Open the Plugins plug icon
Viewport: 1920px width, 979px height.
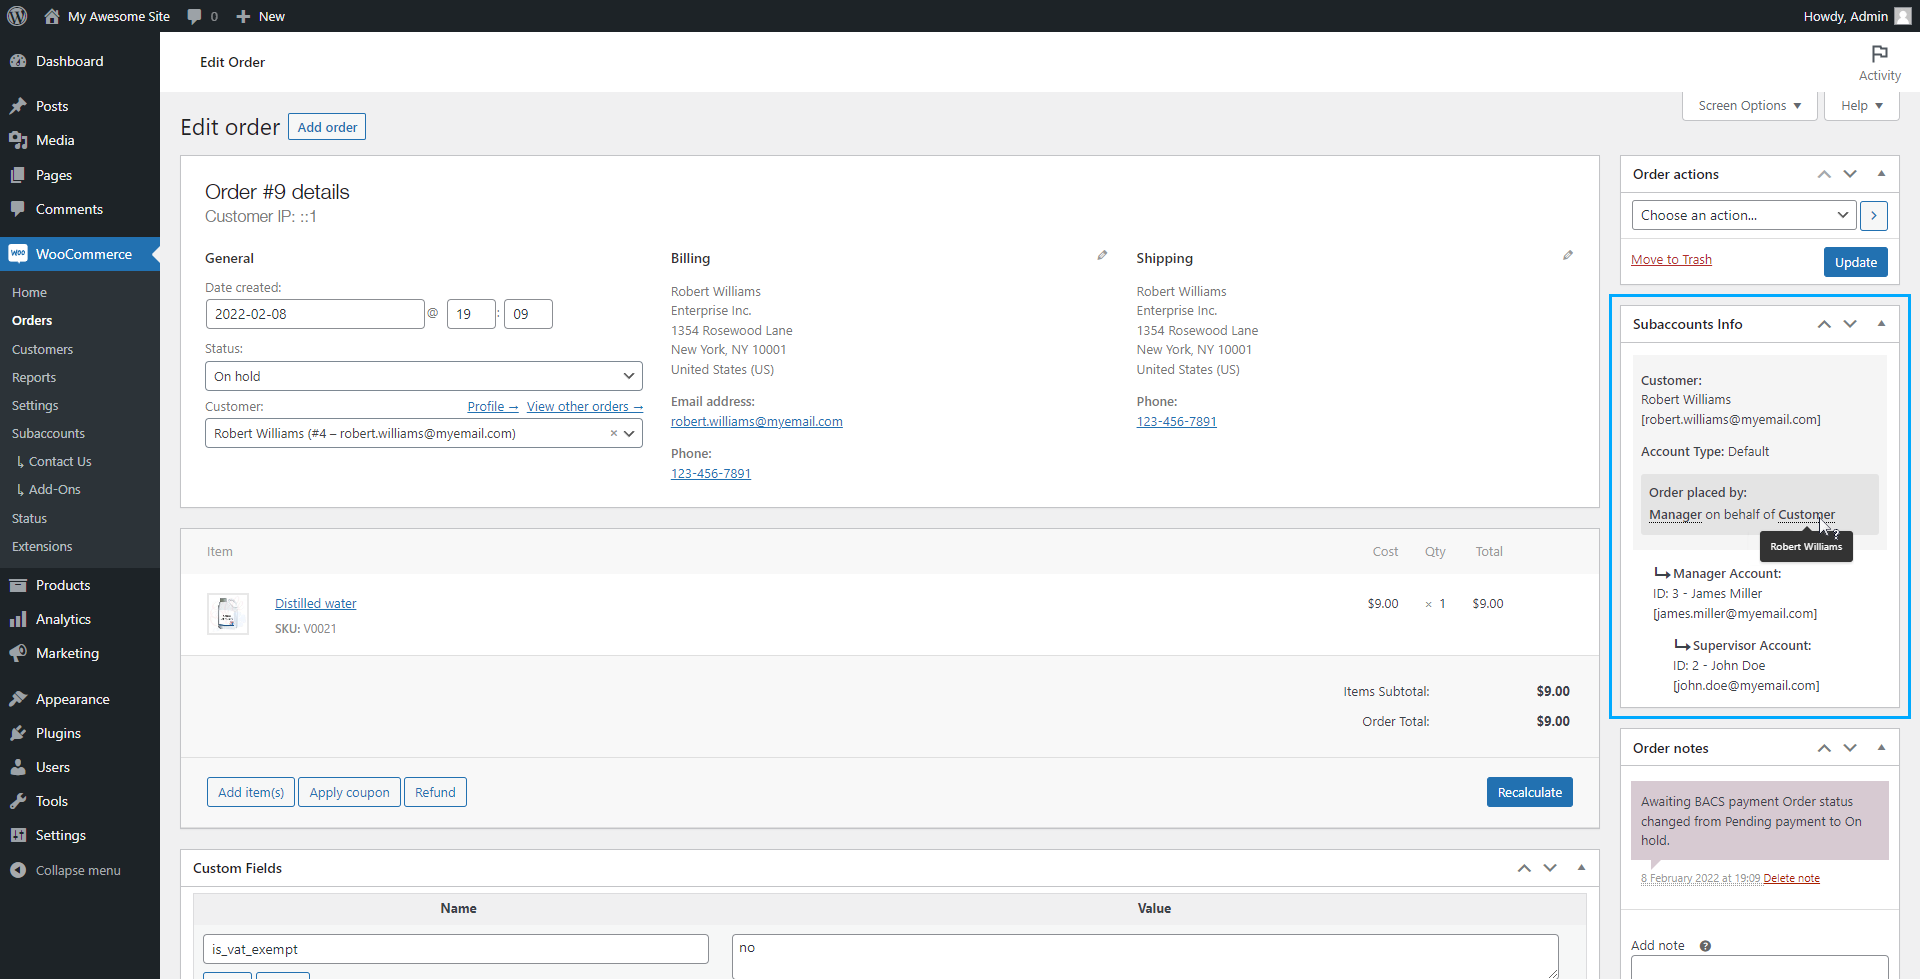click(x=18, y=733)
